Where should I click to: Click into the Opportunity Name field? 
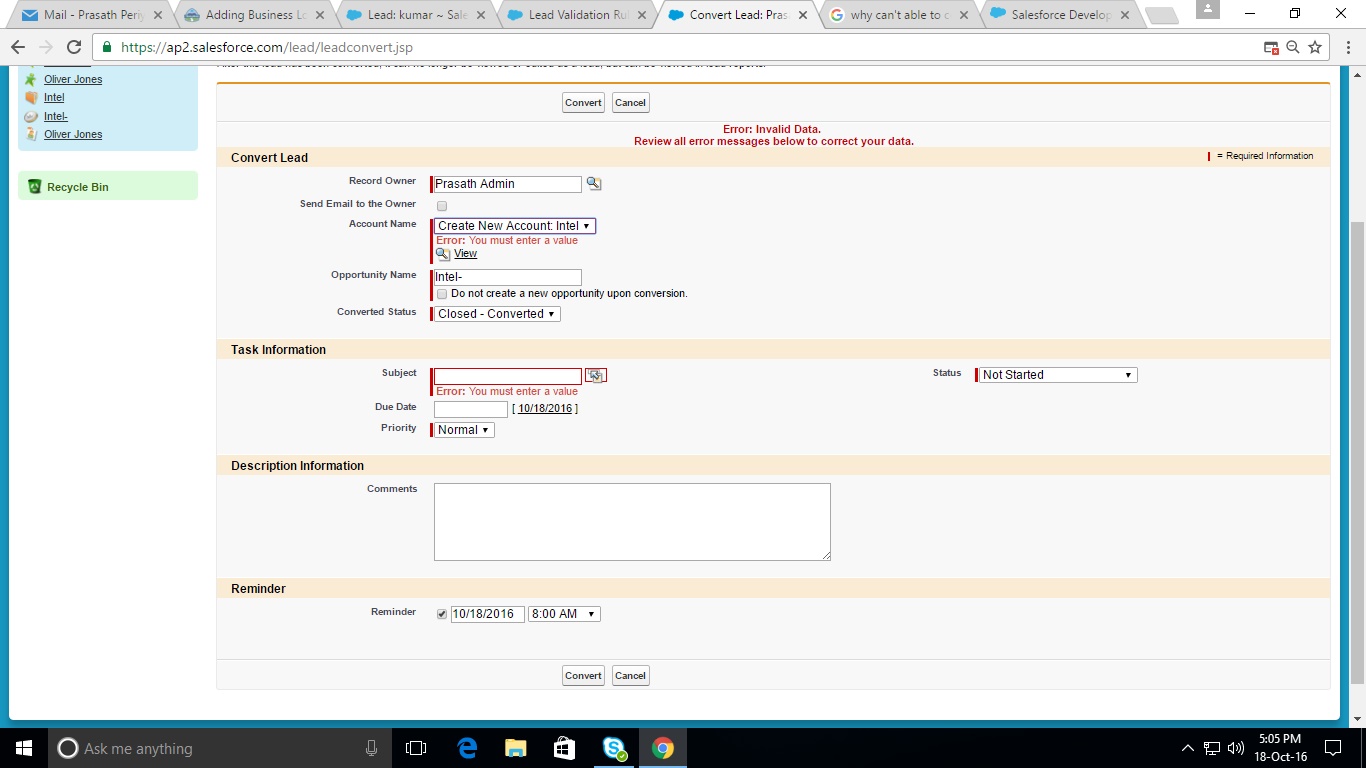507,277
